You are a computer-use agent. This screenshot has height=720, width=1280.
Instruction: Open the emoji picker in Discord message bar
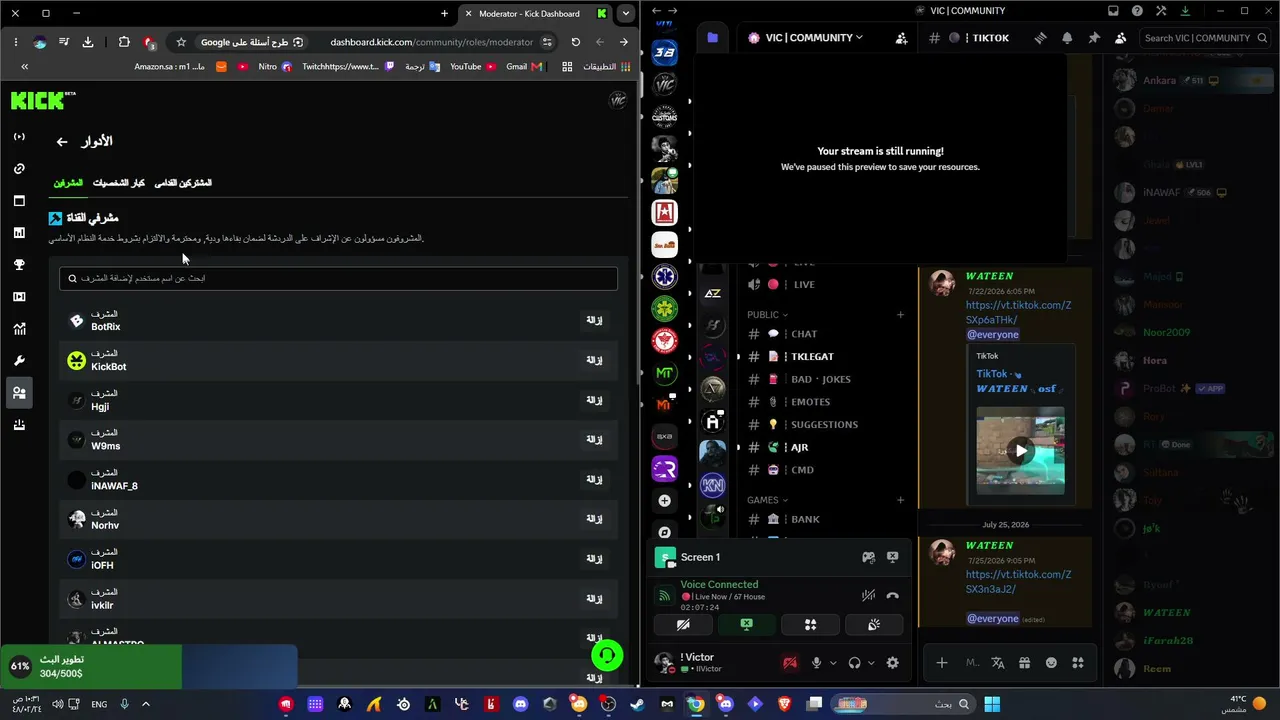1051,663
